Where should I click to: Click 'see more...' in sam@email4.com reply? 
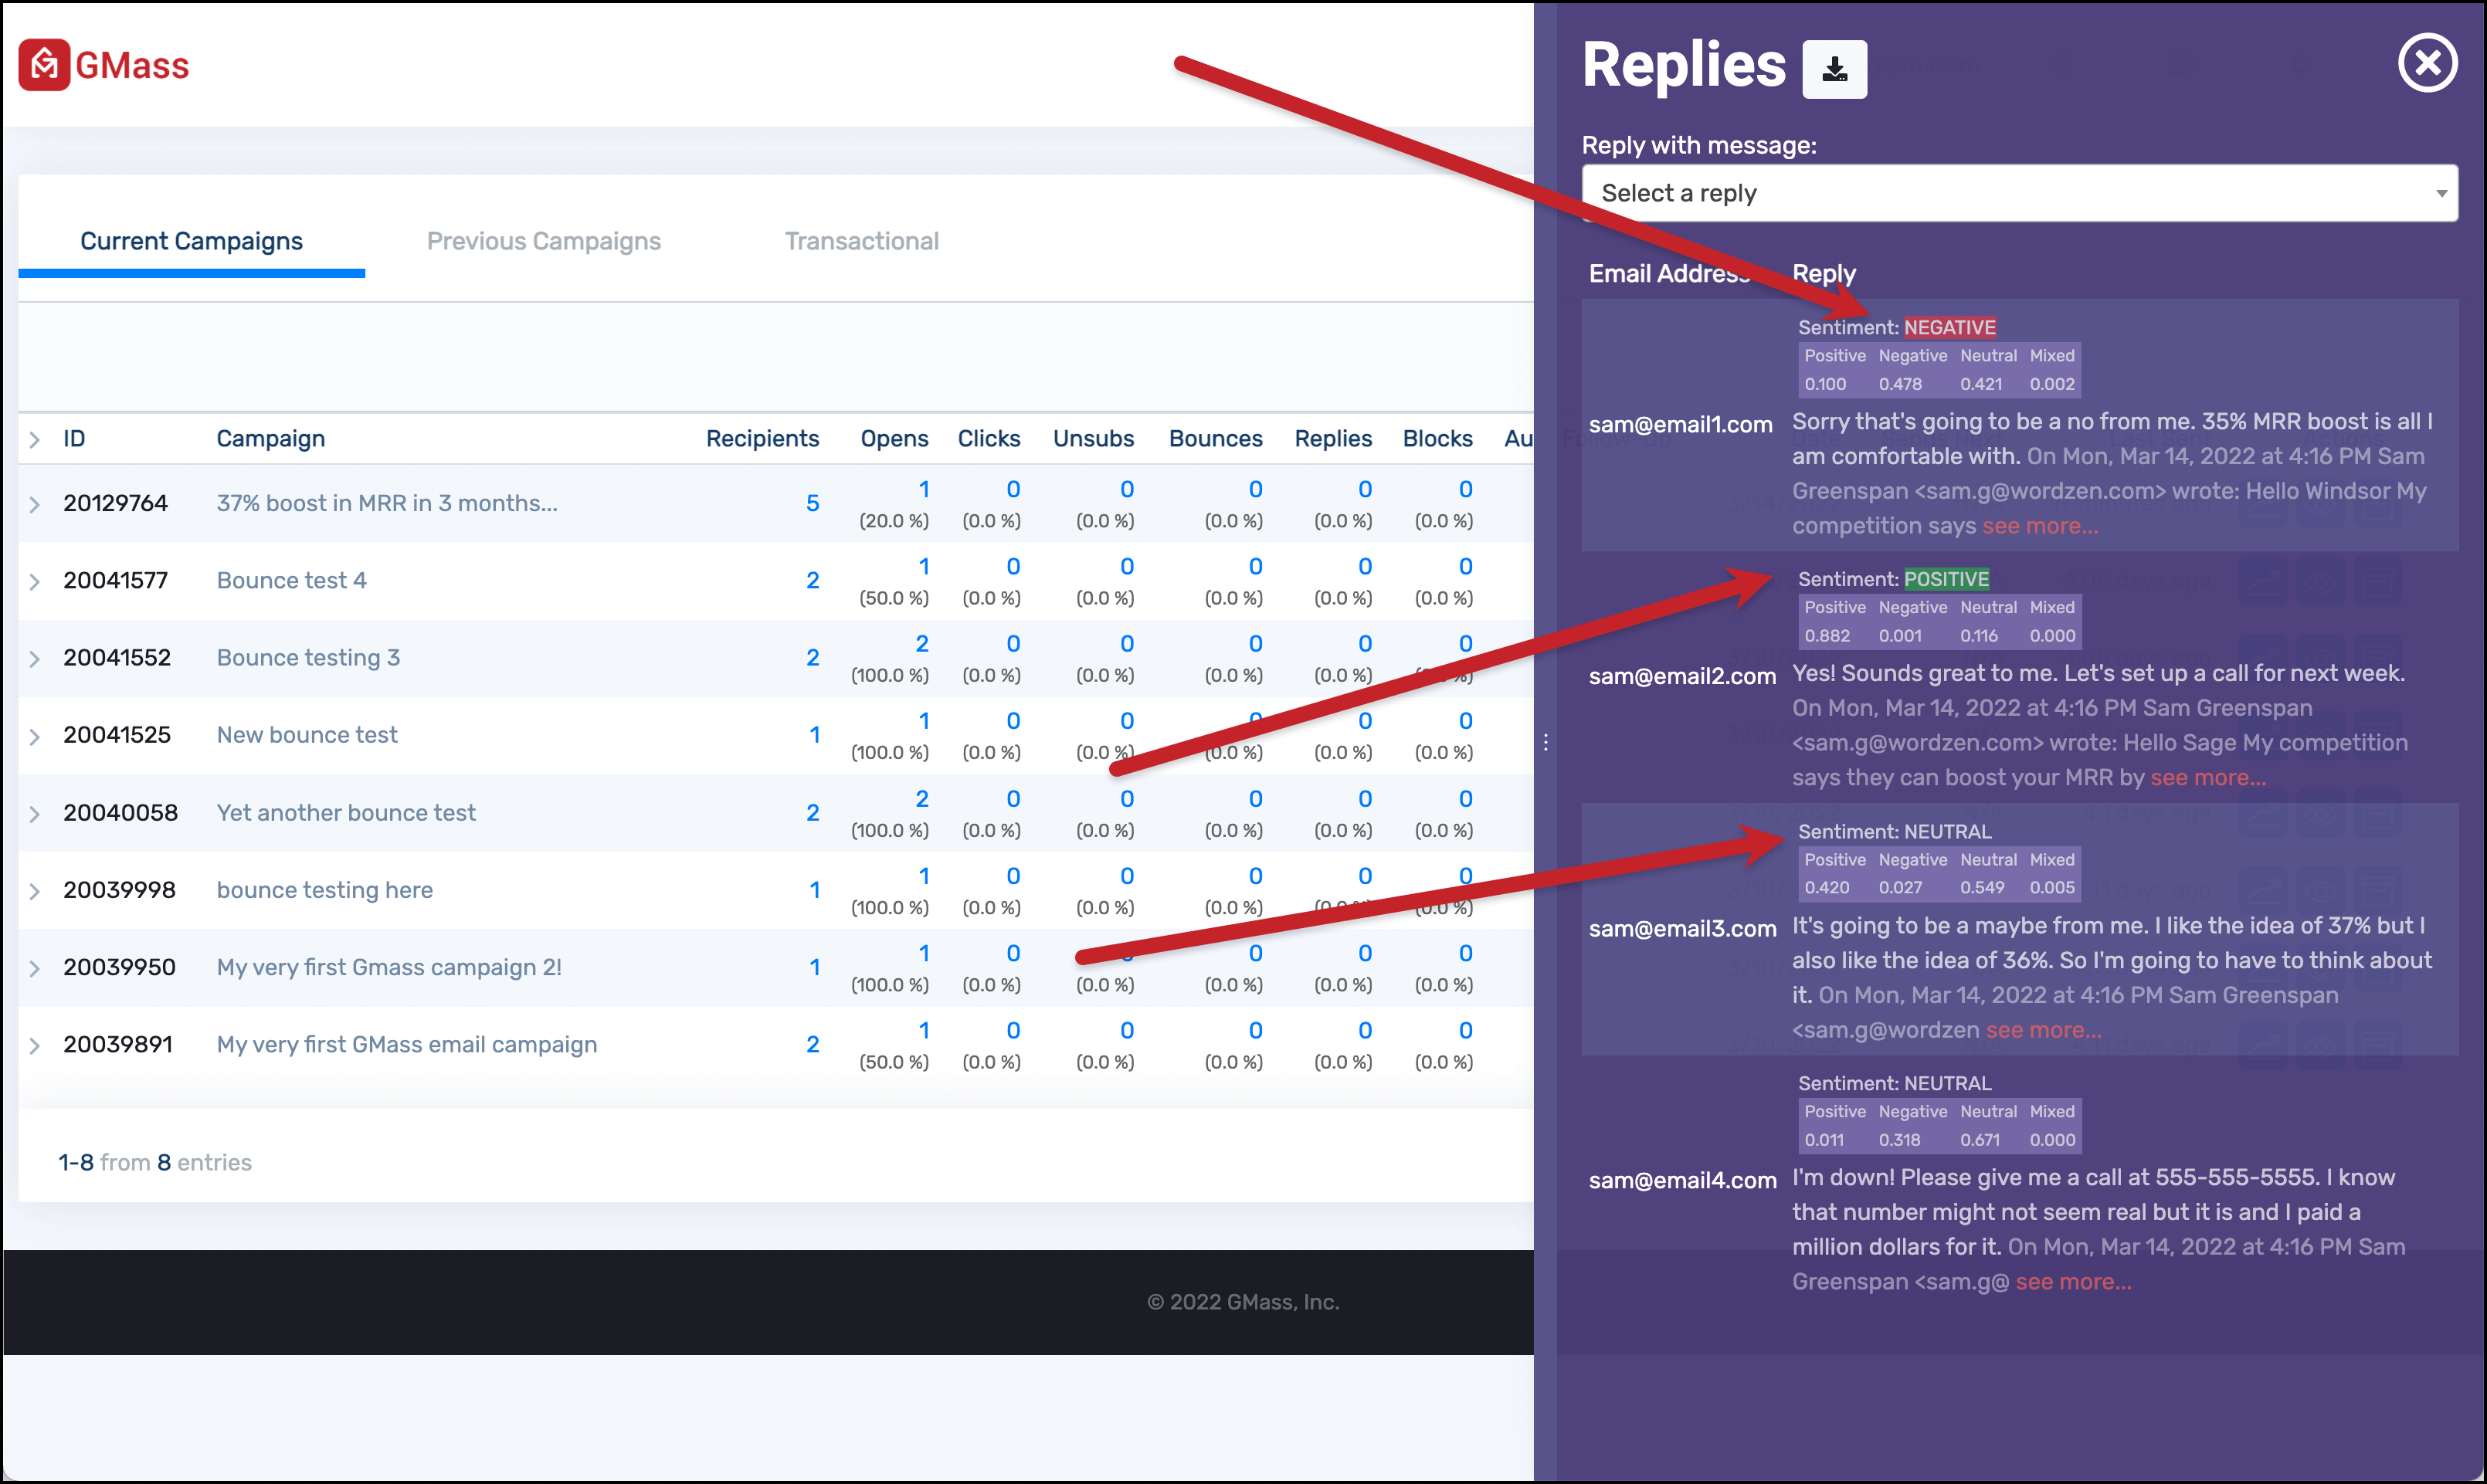(x=2073, y=1282)
